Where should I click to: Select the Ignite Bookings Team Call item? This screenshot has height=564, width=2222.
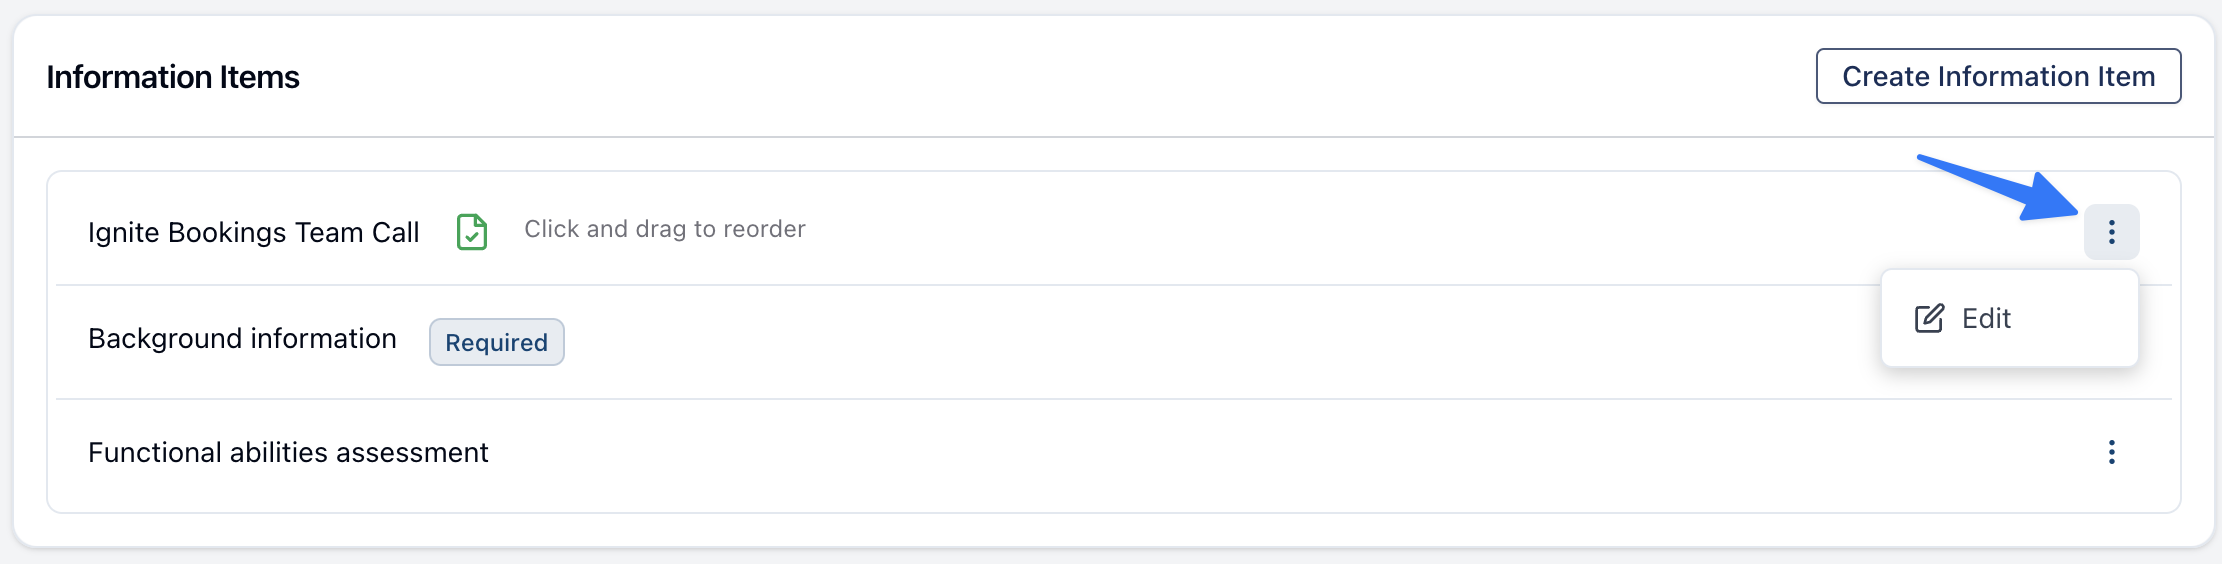tap(253, 232)
